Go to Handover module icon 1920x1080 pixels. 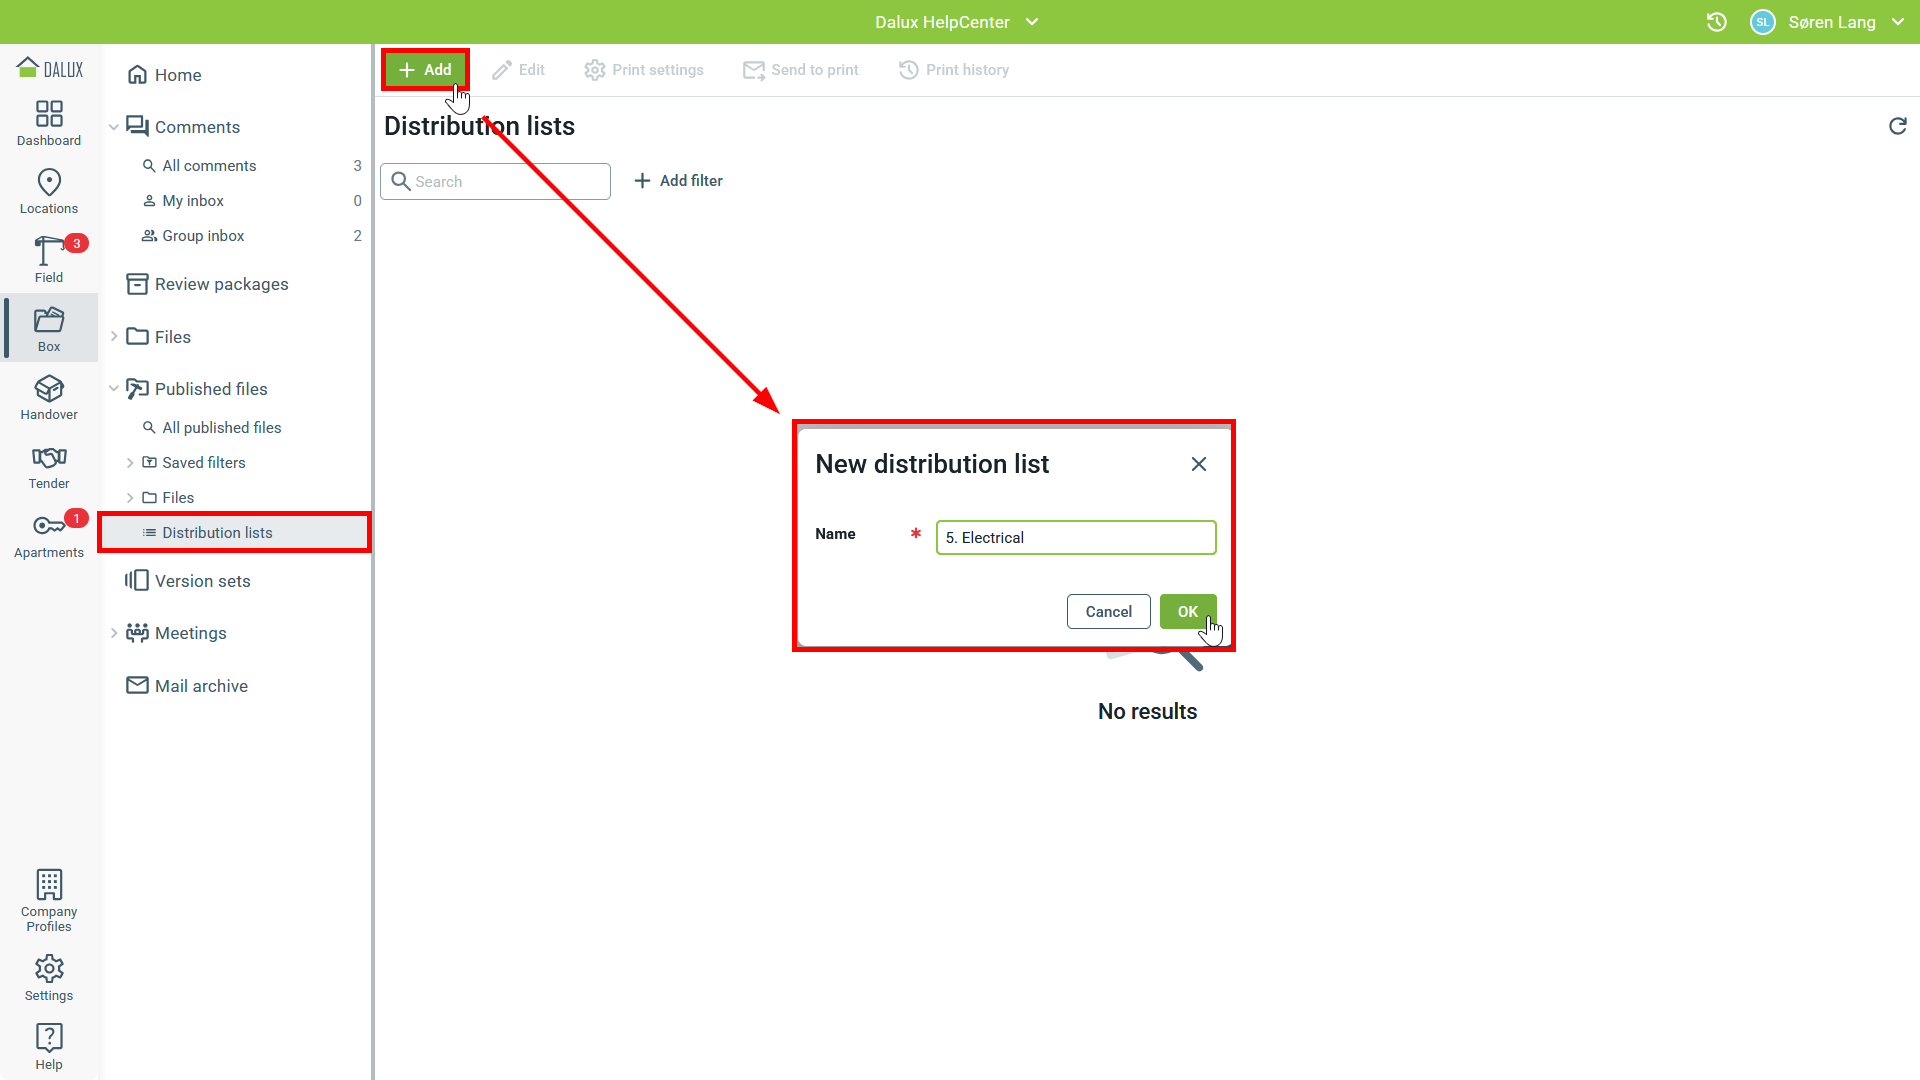click(49, 389)
